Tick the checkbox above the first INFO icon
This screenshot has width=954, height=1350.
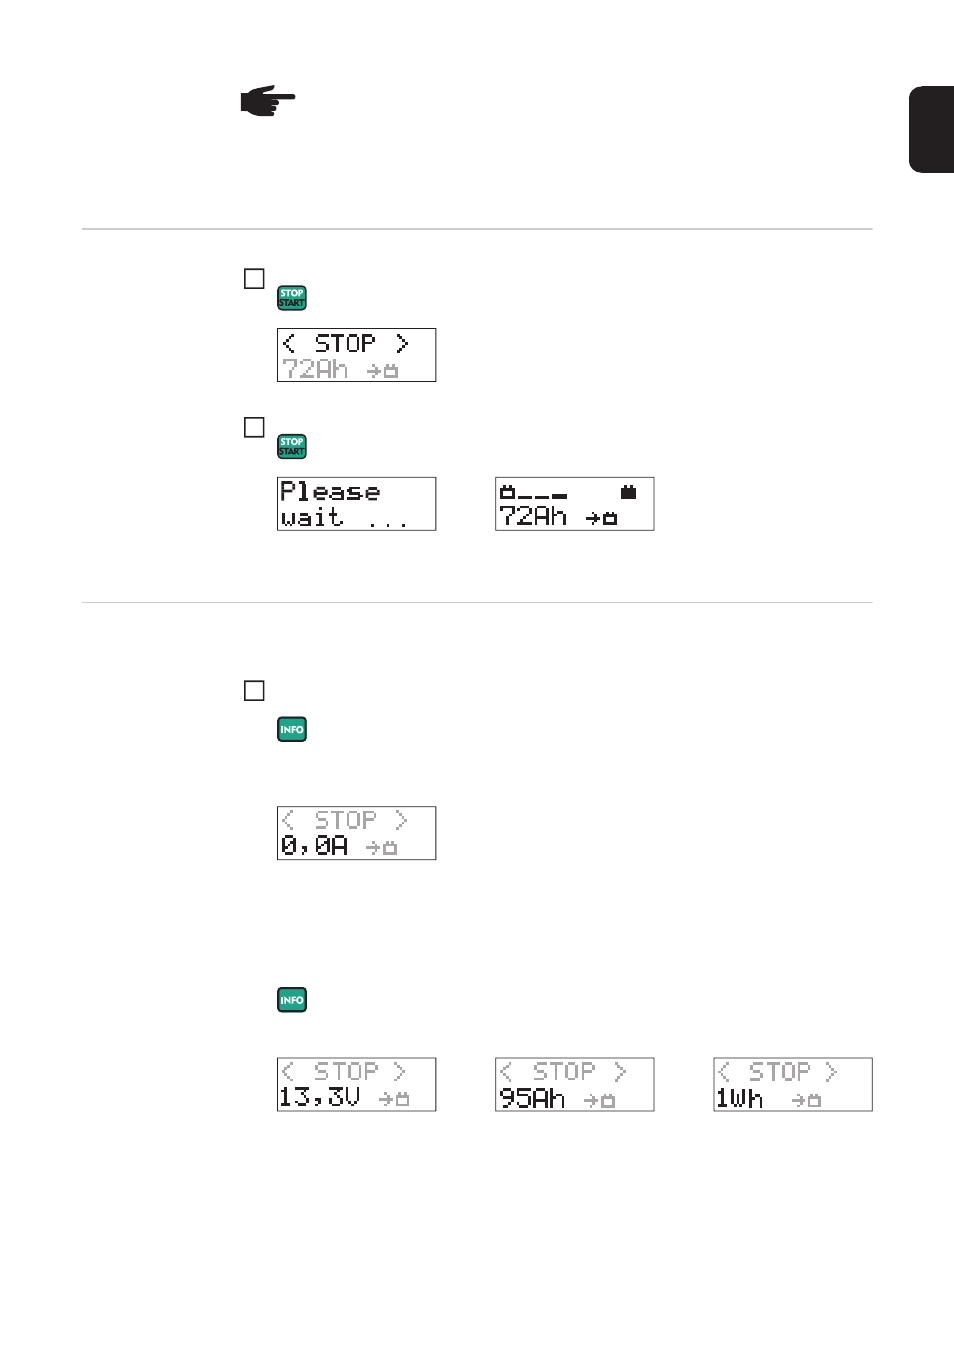[254, 691]
